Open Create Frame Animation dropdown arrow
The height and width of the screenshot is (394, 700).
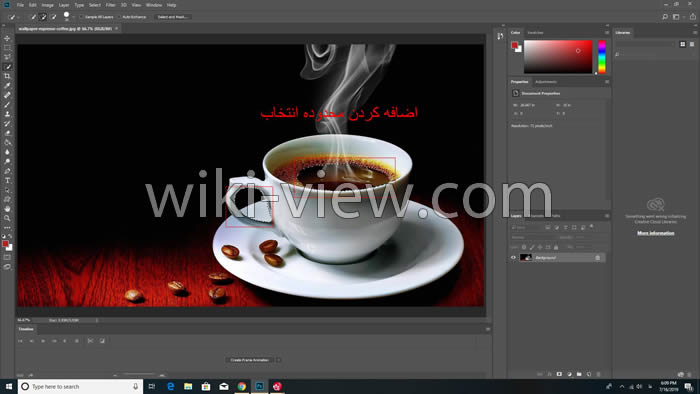pyautogui.click(x=278, y=360)
